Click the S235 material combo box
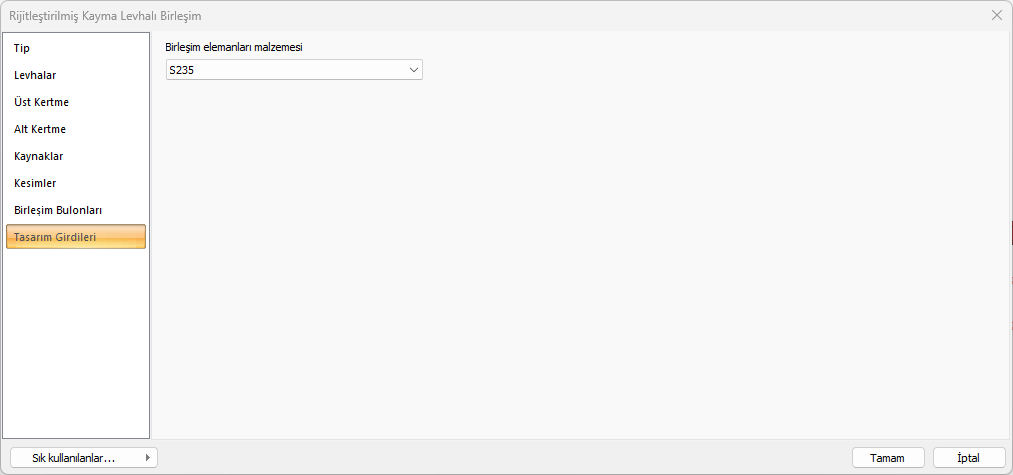Screen dimensions: 1013x475 point(285,70)
